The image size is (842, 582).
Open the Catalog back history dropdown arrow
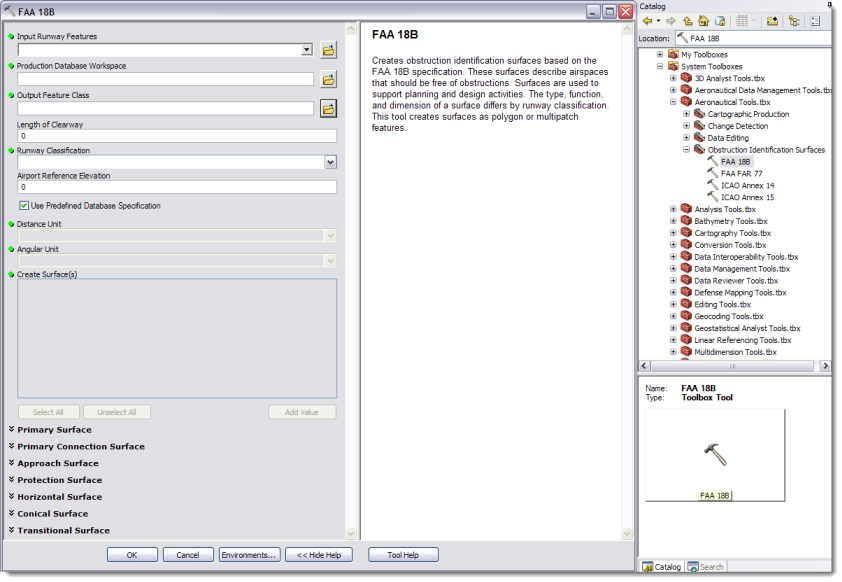(x=658, y=21)
